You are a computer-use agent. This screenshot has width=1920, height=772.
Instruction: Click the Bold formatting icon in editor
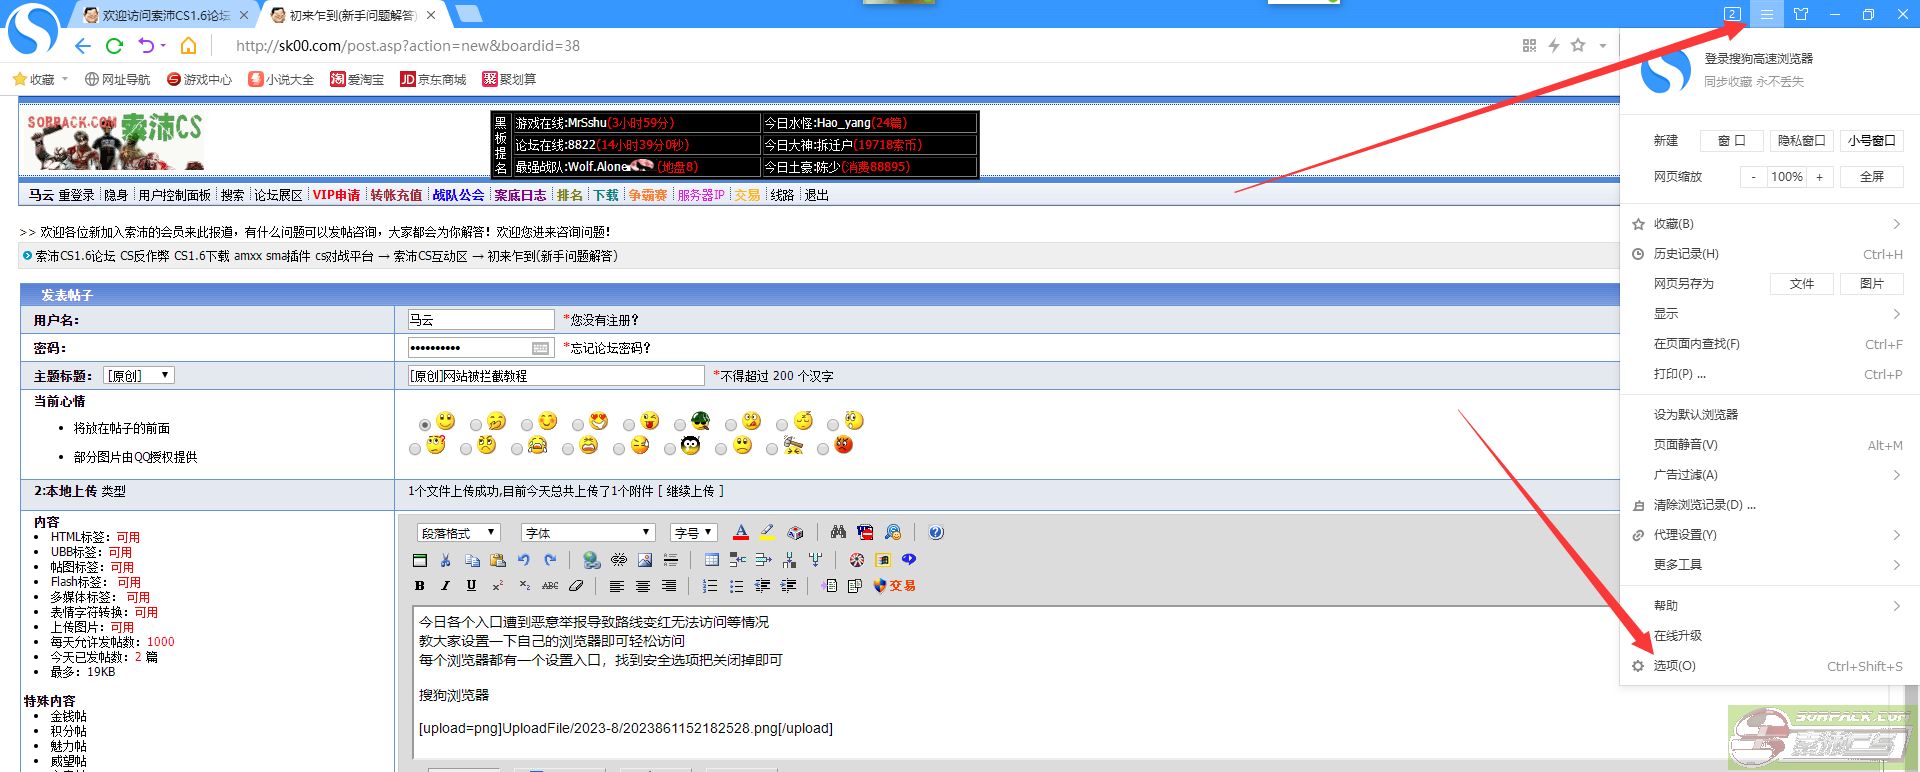pos(420,586)
